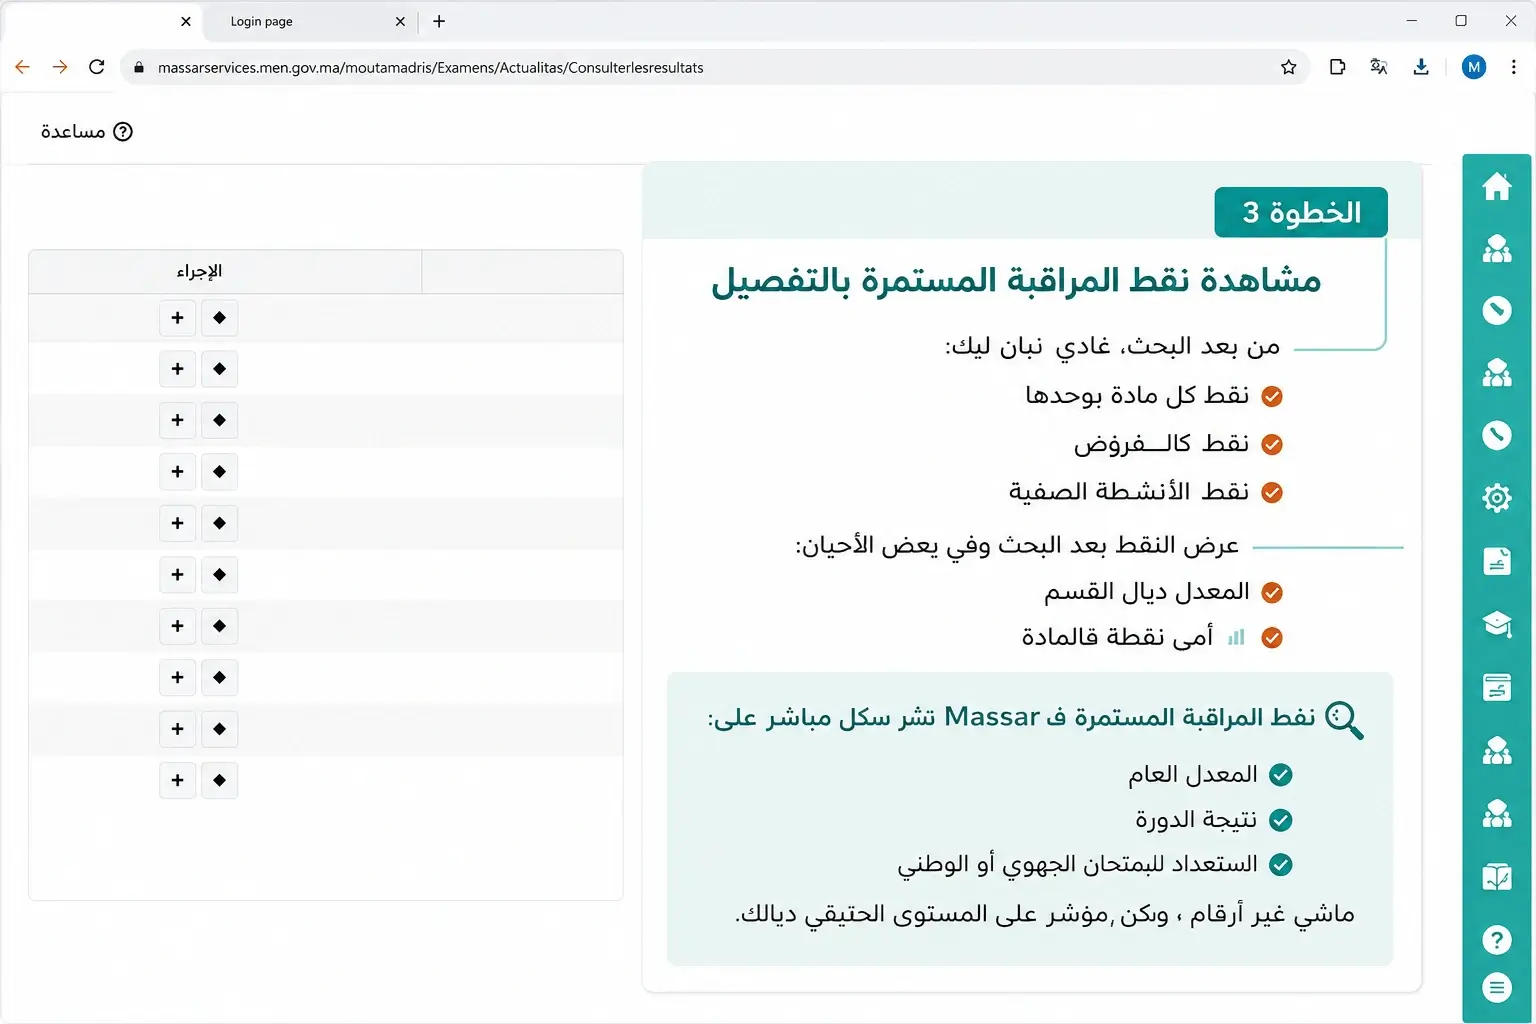View site info via the lock icon
This screenshot has height=1024, width=1536.
click(x=139, y=67)
